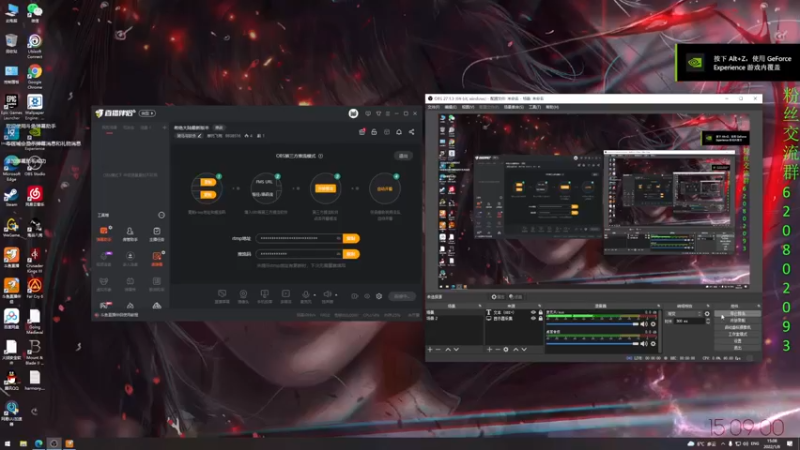Screen dimensions: 800x450
Task: Mute the microphone channel in OBS mixer
Action: click(x=644, y=324)
